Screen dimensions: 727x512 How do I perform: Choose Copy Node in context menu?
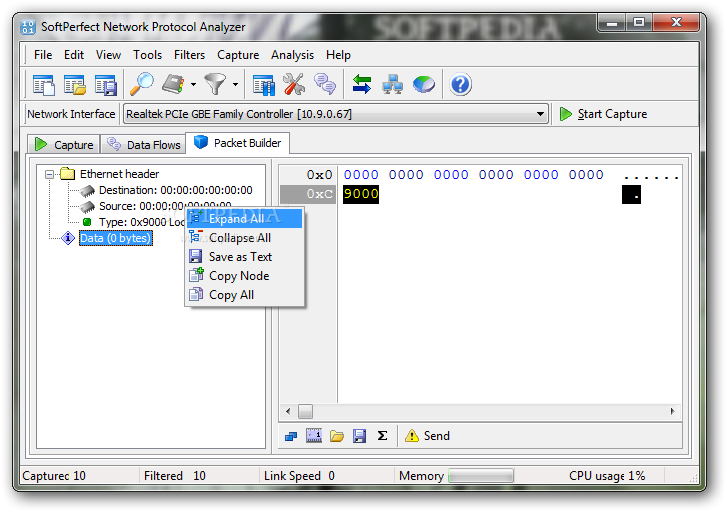coord(244,275)
